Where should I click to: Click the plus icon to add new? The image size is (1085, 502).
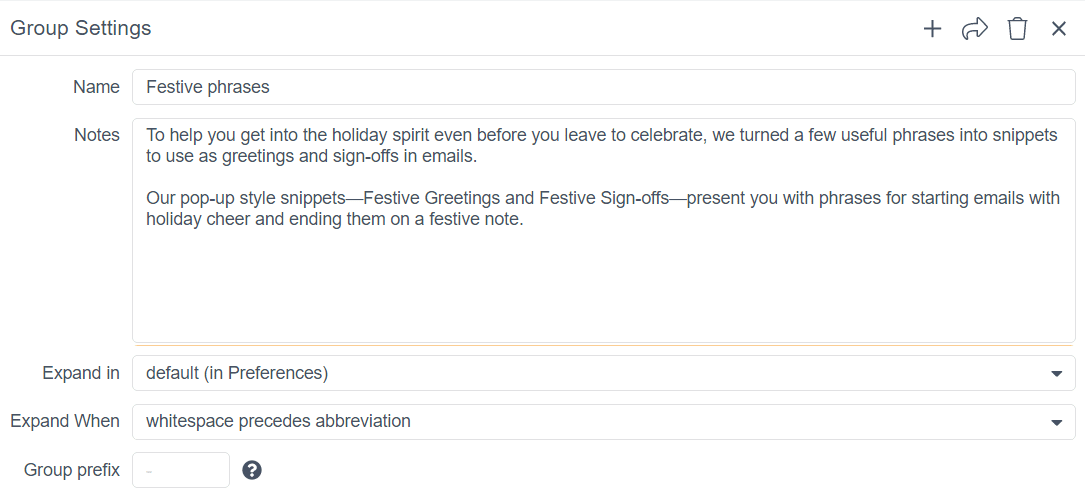point(932,29)
